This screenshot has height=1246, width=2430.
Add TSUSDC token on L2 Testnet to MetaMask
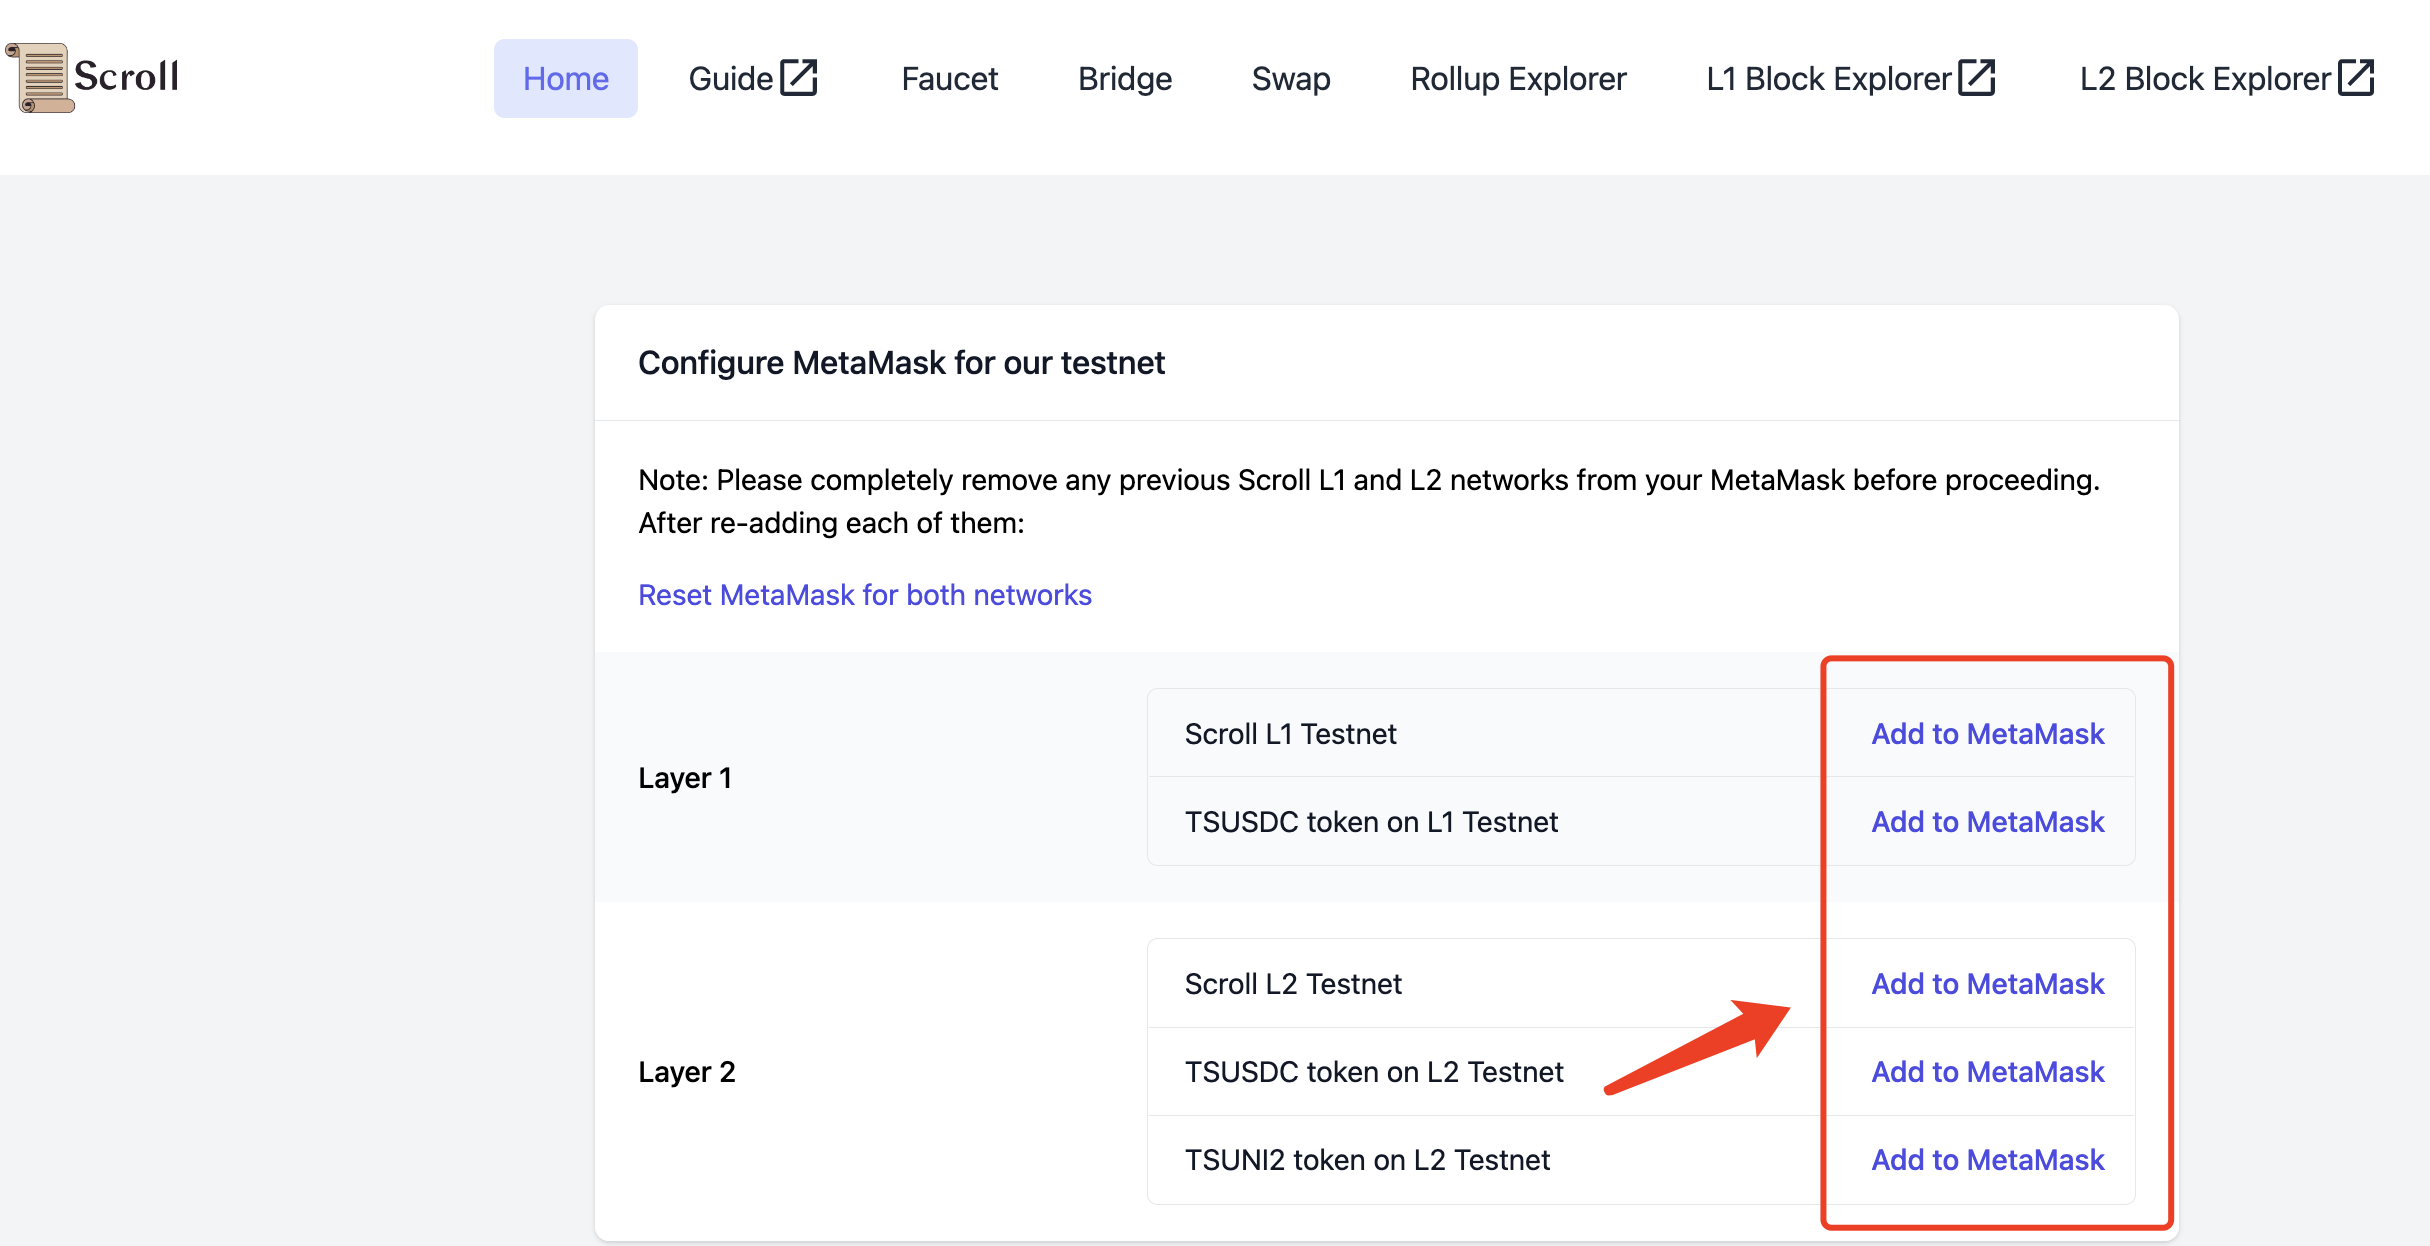(1988, 1072)
